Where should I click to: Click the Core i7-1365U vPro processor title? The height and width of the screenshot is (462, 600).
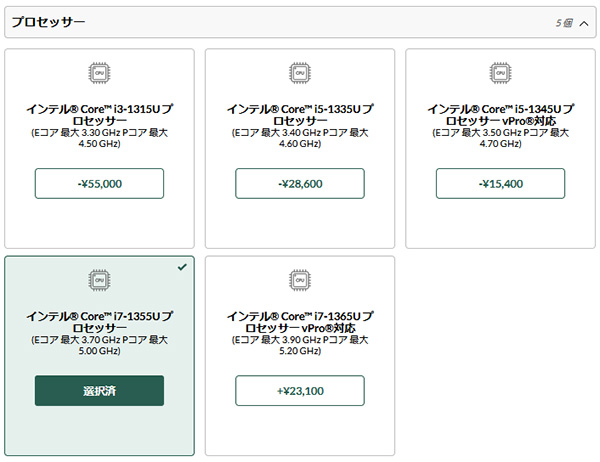coord(300,322)
